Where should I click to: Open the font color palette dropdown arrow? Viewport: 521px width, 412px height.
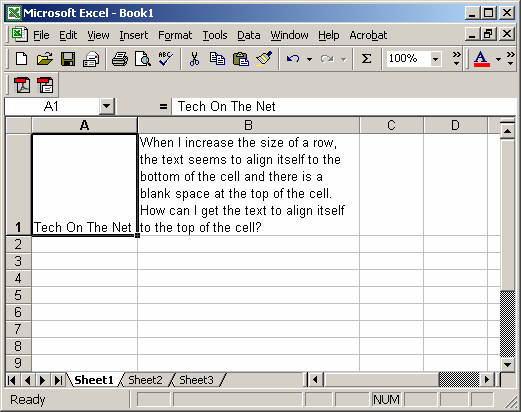coord(498,59)
